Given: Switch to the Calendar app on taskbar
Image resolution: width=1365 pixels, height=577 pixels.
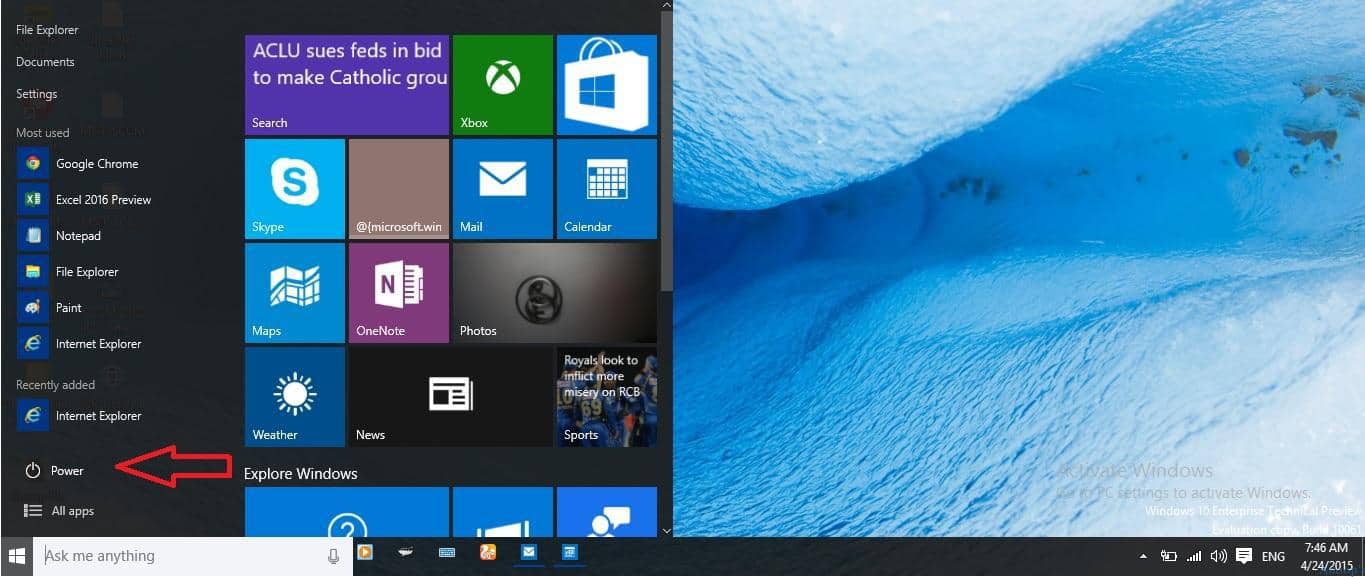Looking at the screenshot, I should (x=569, y=552).
